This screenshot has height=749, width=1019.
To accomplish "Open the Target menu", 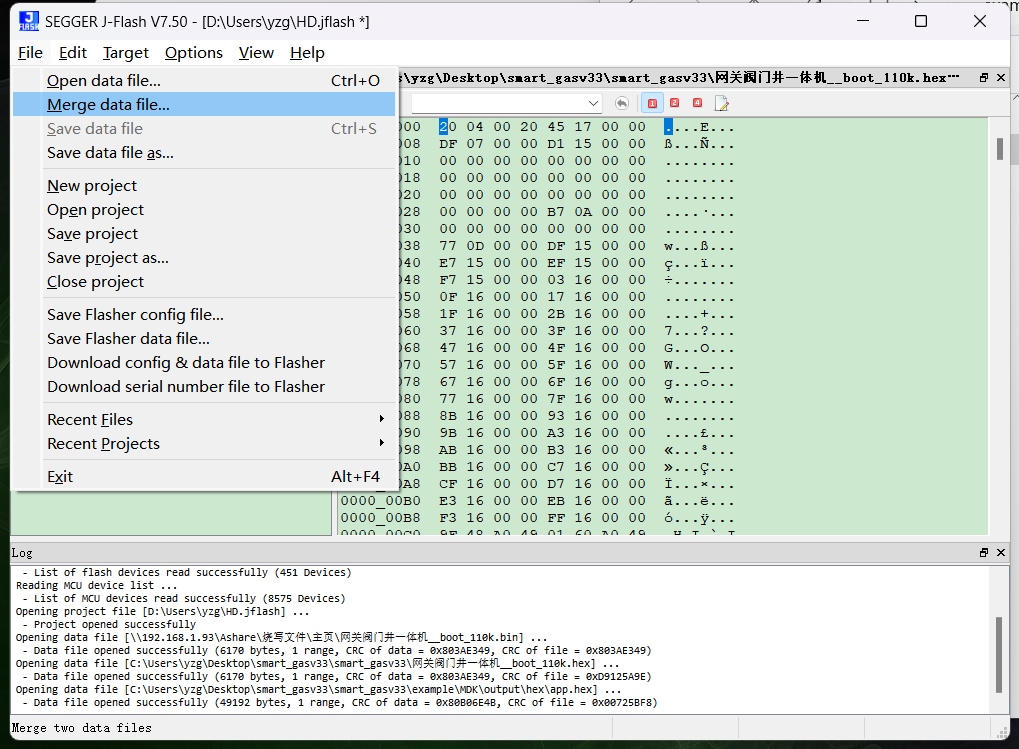I will [126, 53].
